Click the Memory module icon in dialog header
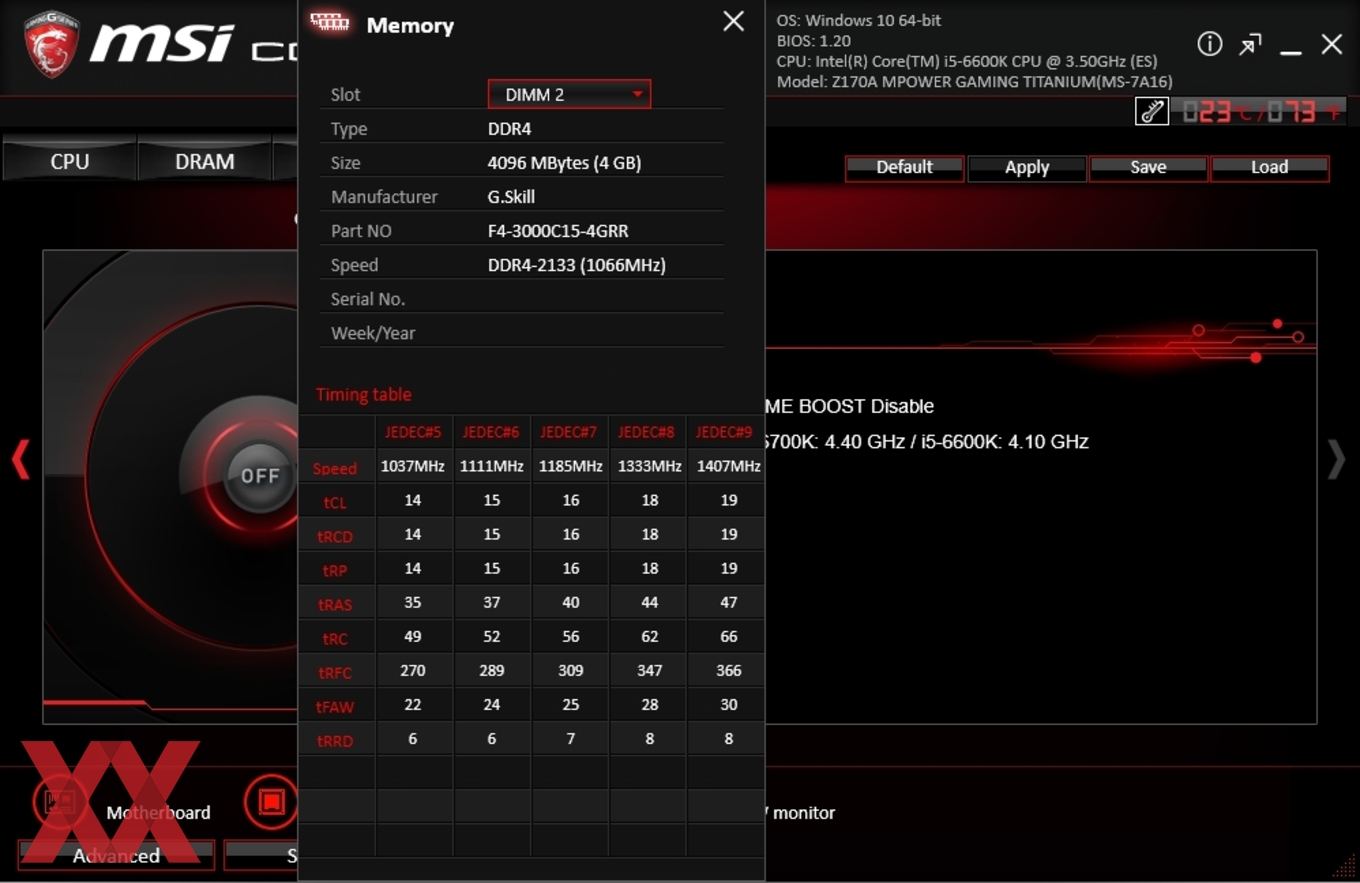Image resolution: width=1360 pixels, height=883 pixels. (330, 22)
